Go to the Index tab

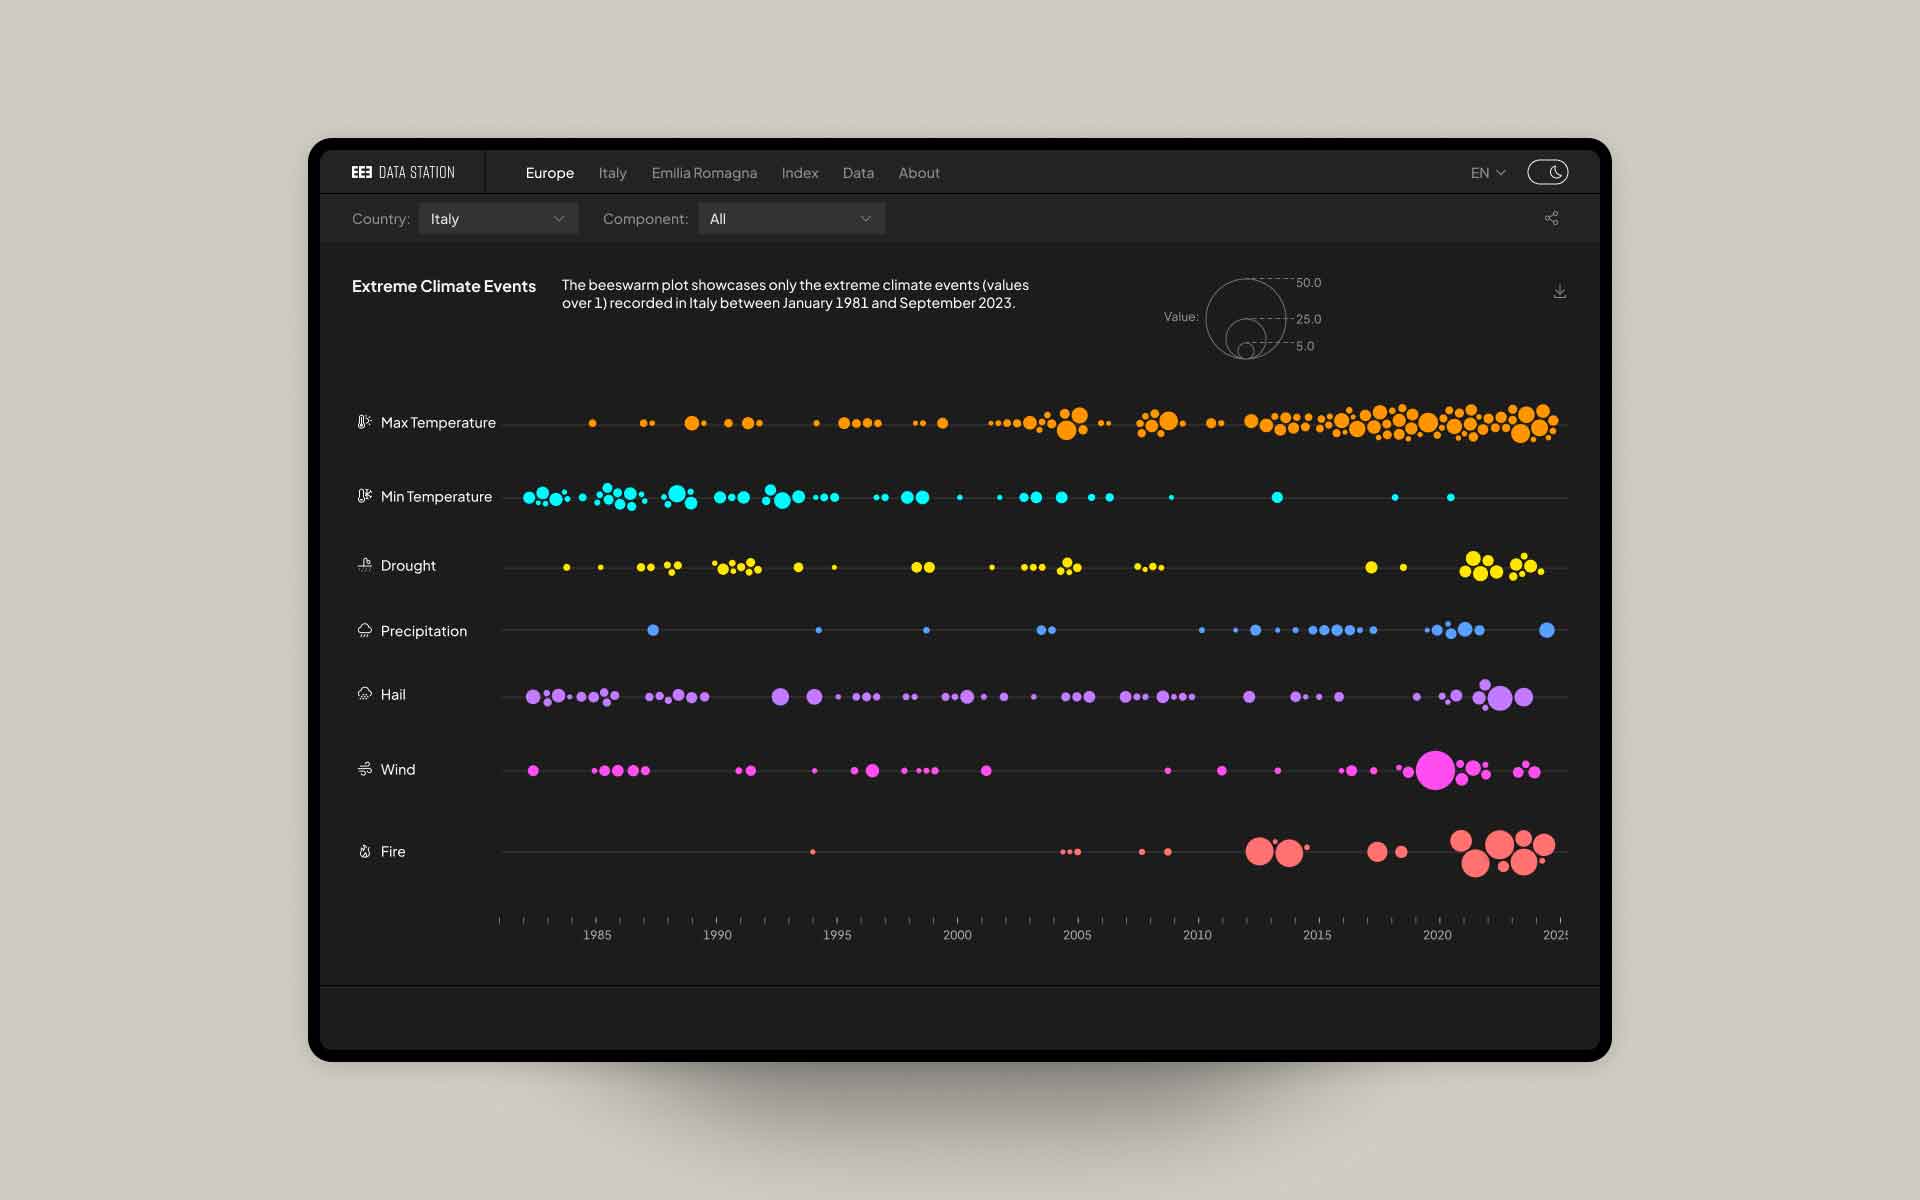tap(799, 173)
